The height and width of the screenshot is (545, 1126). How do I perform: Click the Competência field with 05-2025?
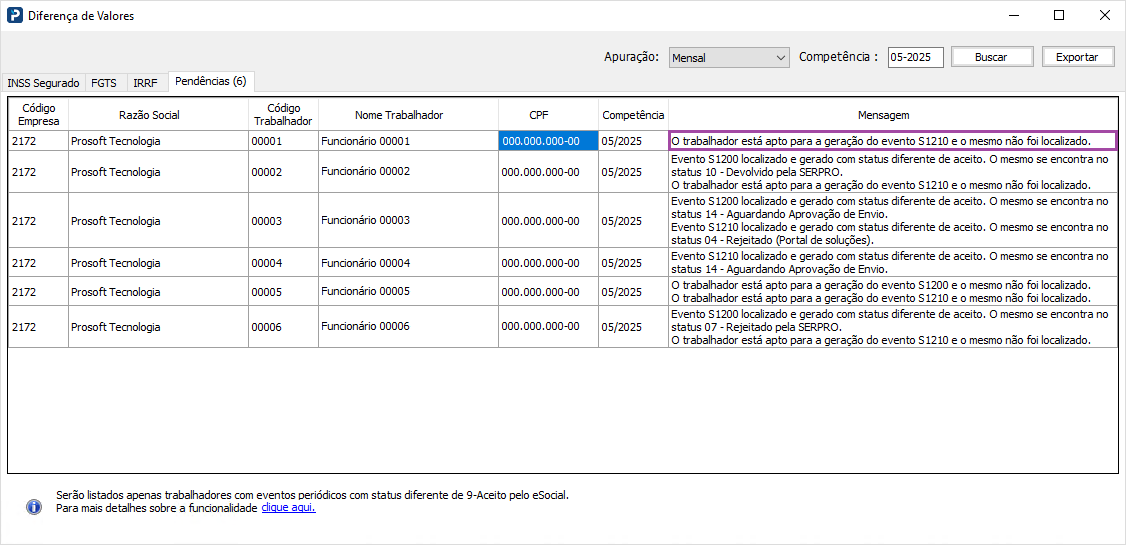tap(915, 57)
